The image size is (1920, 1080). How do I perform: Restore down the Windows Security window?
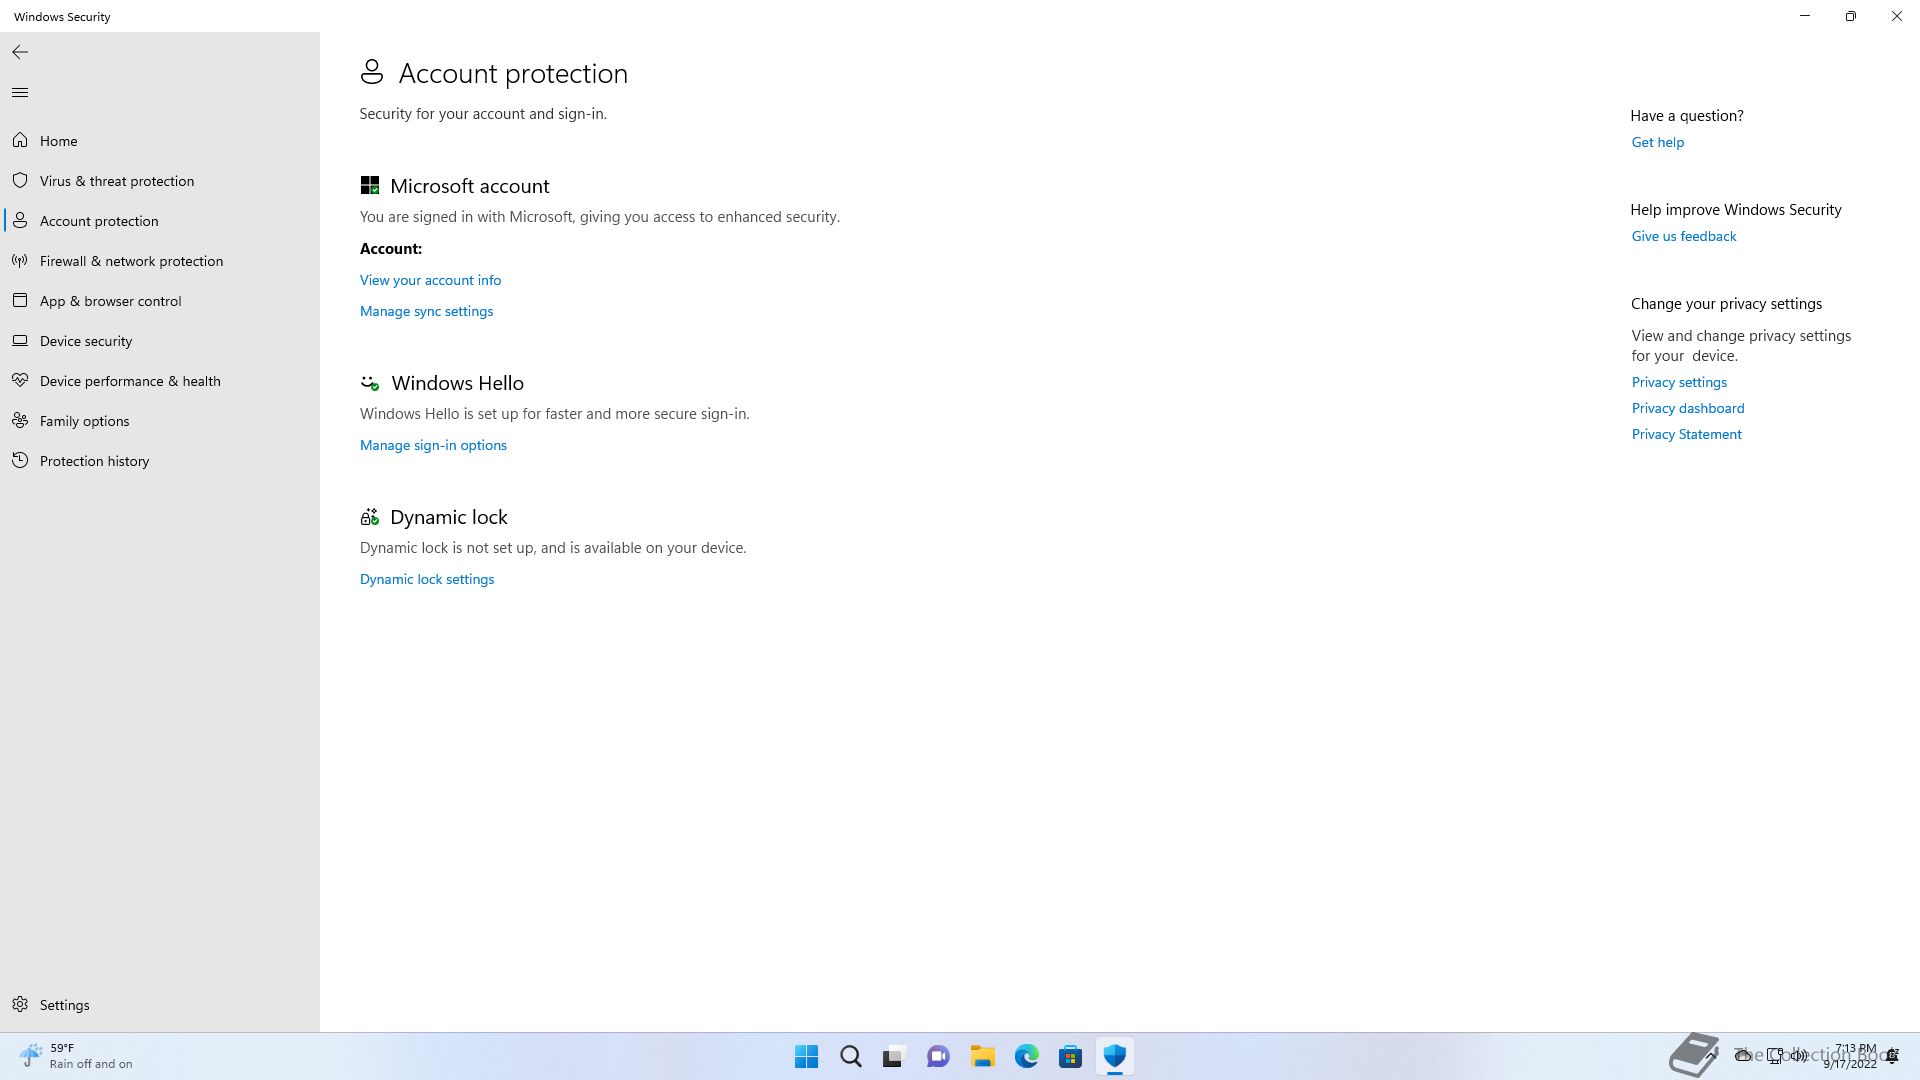pos(1851,16)
